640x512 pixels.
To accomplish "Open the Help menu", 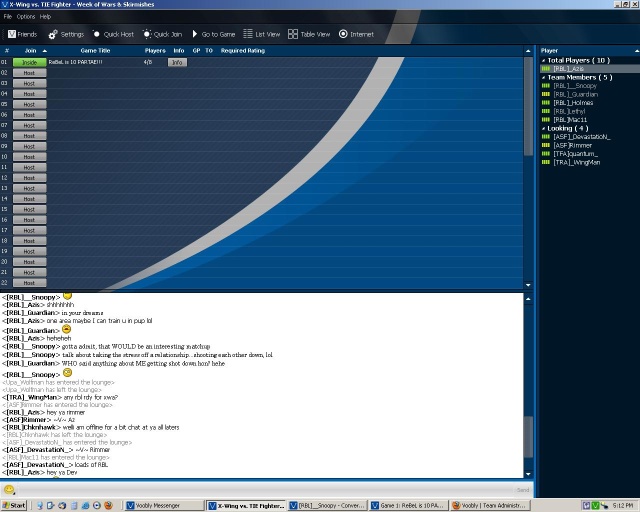I will point(45,17).
